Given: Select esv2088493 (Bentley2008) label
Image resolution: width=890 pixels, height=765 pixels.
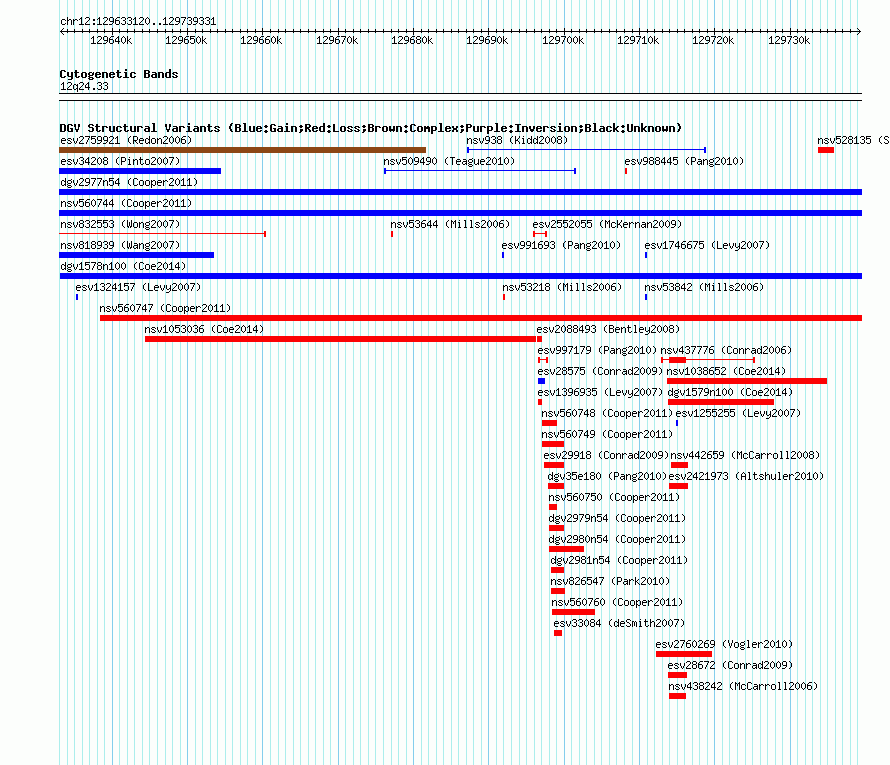Looking at the screenshot, I should coord(608,329).
